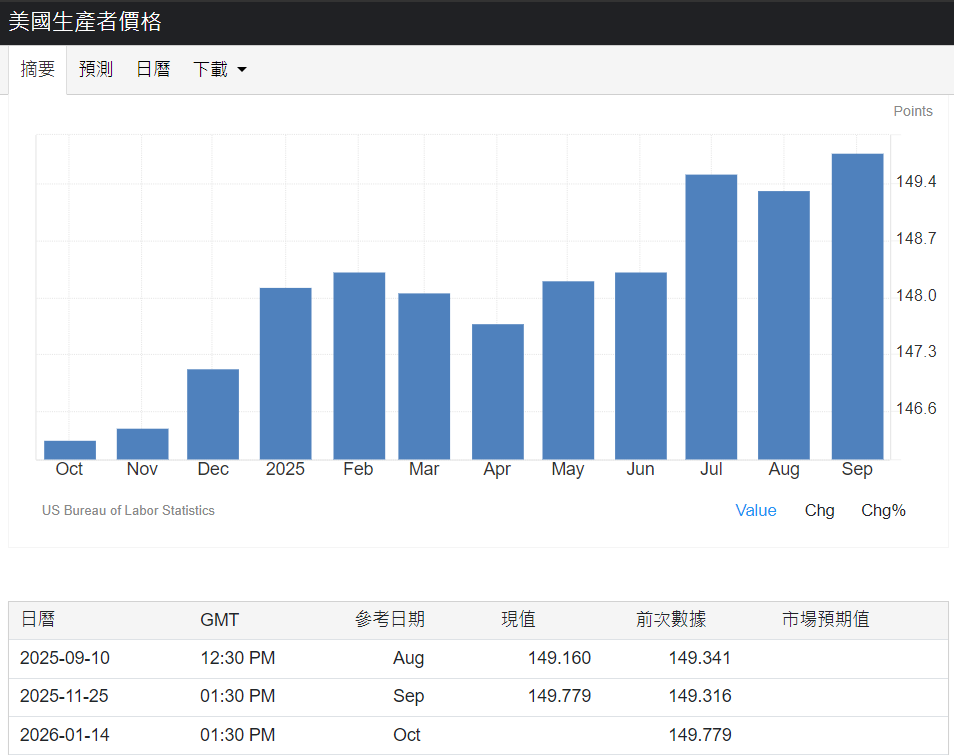Image resolution: width=954 pixels, height=755 pixels.
Task: Click the Apr bar in chart
Action: click(498, 391)
